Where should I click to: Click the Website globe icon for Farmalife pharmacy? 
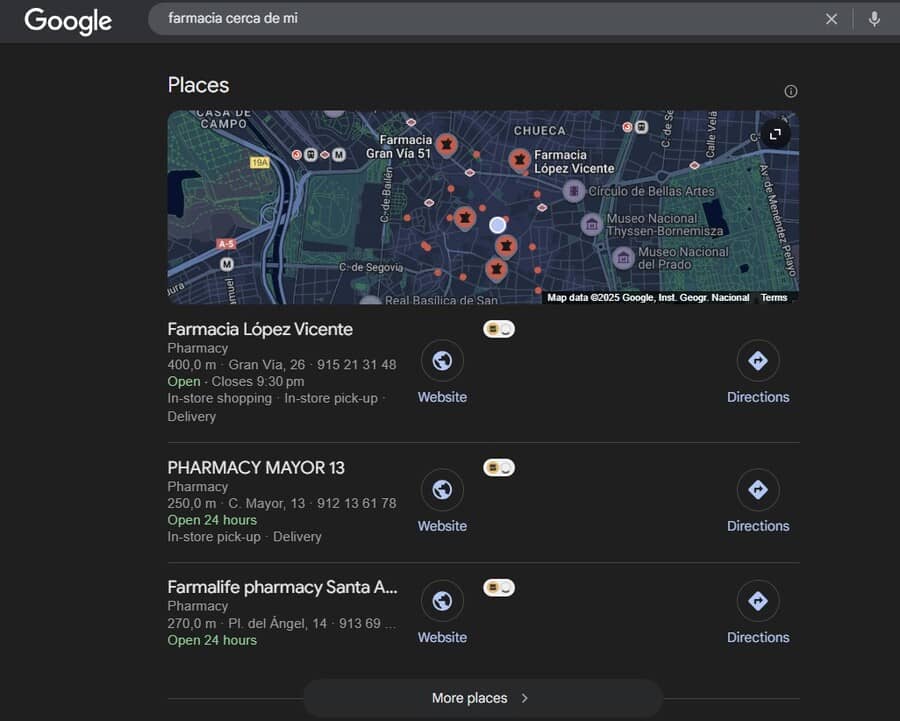(x=442, y=600)
